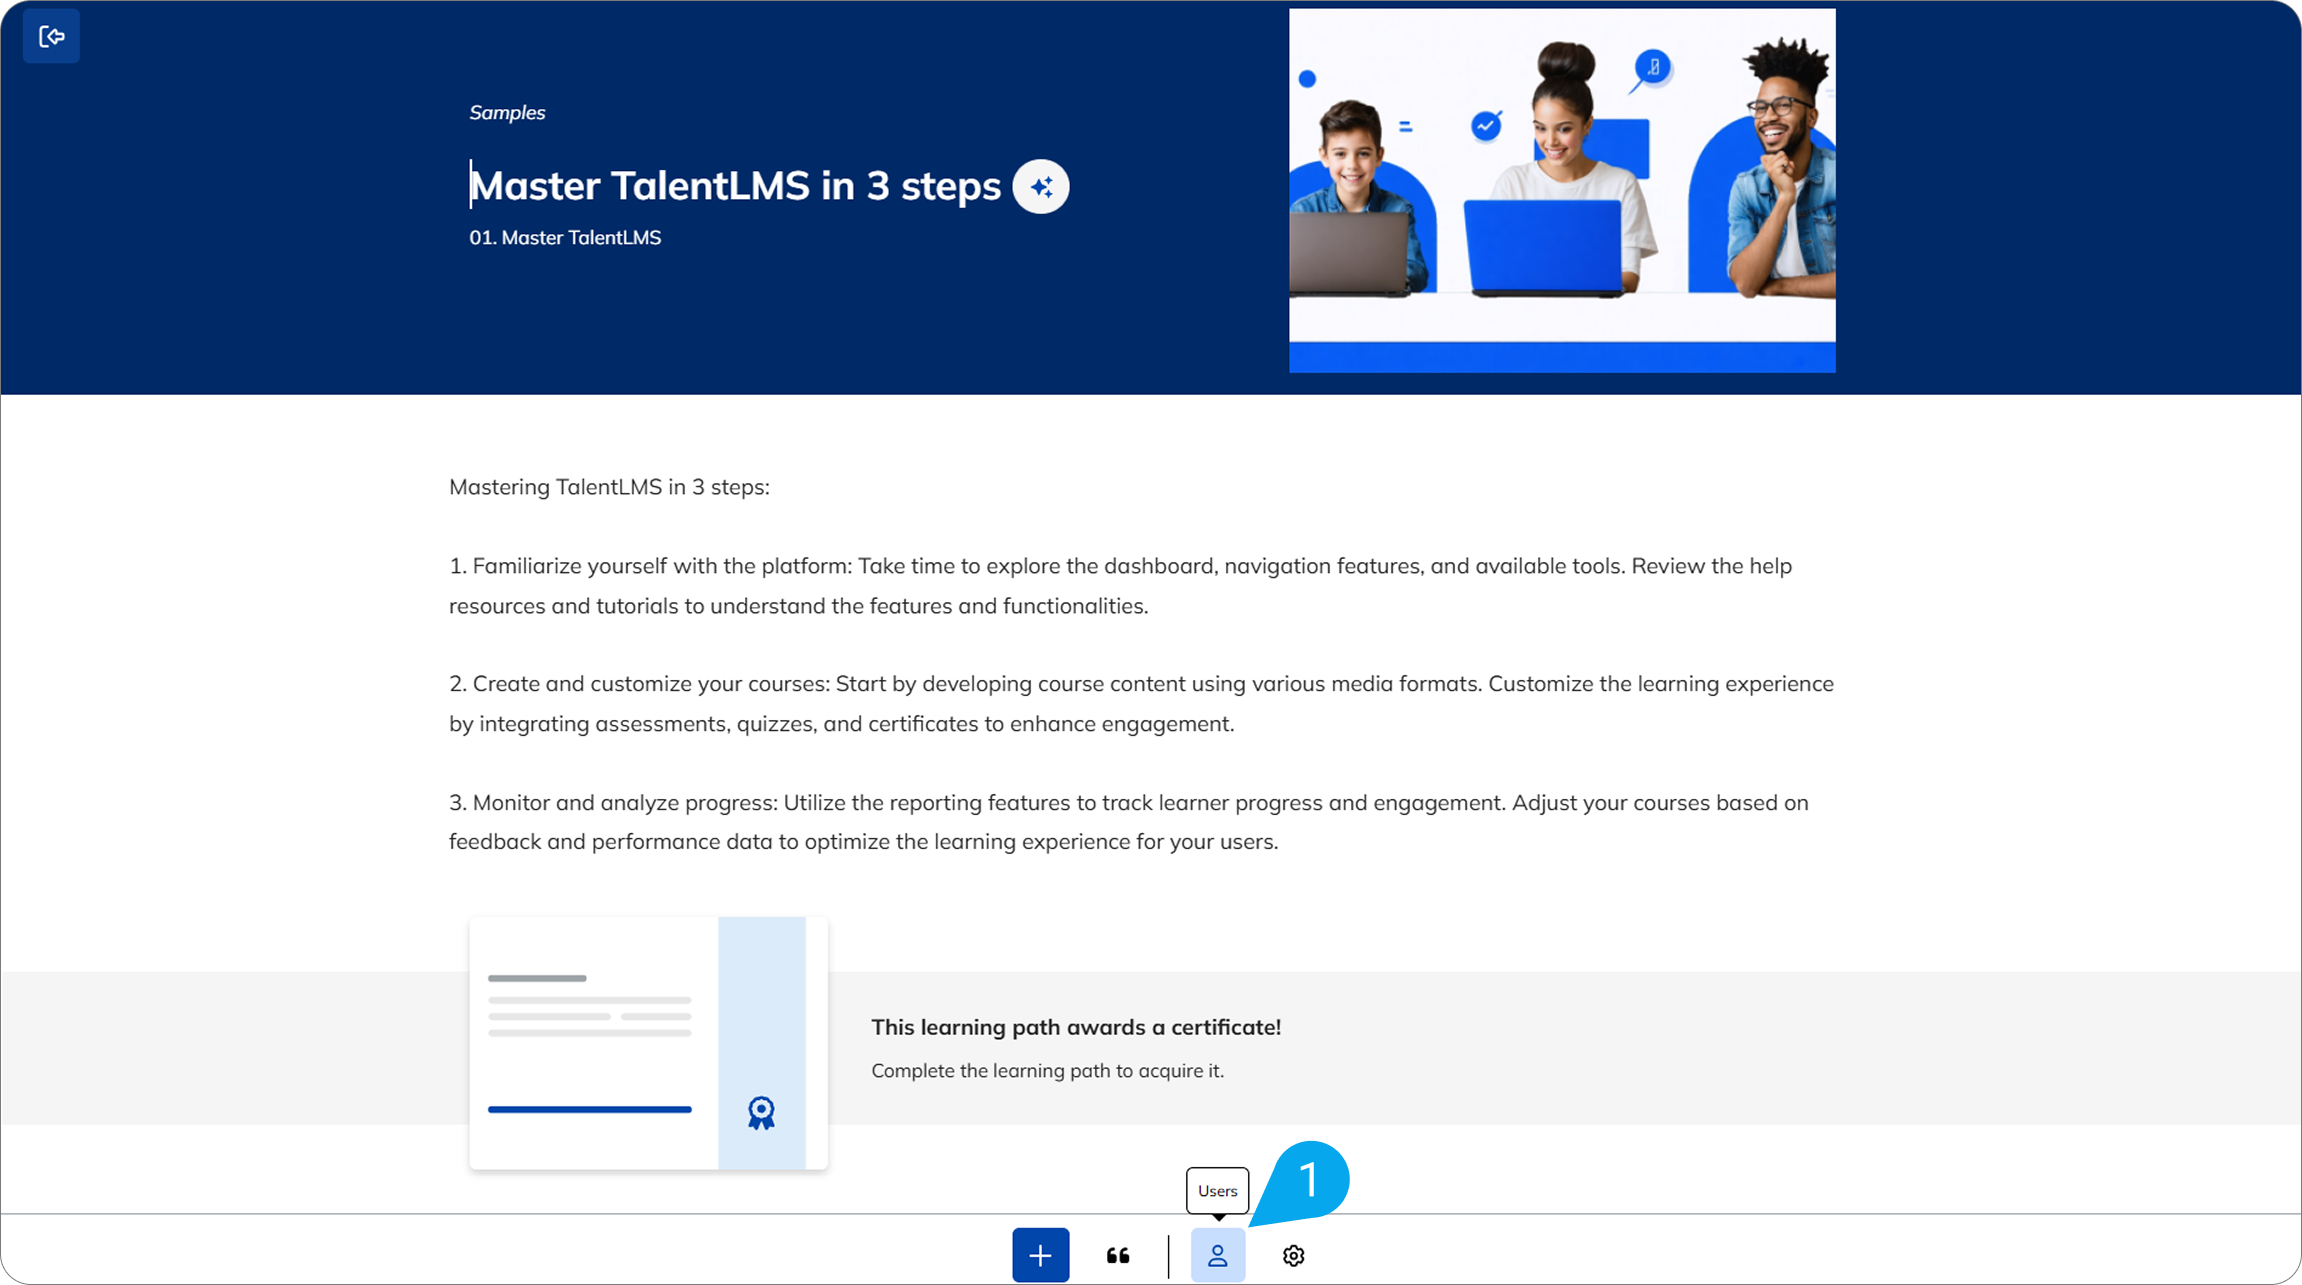Viewport: 2302px width, 1285px height.
Task: Click the numbered 1 callout marker
Action: point(1308,1181)
